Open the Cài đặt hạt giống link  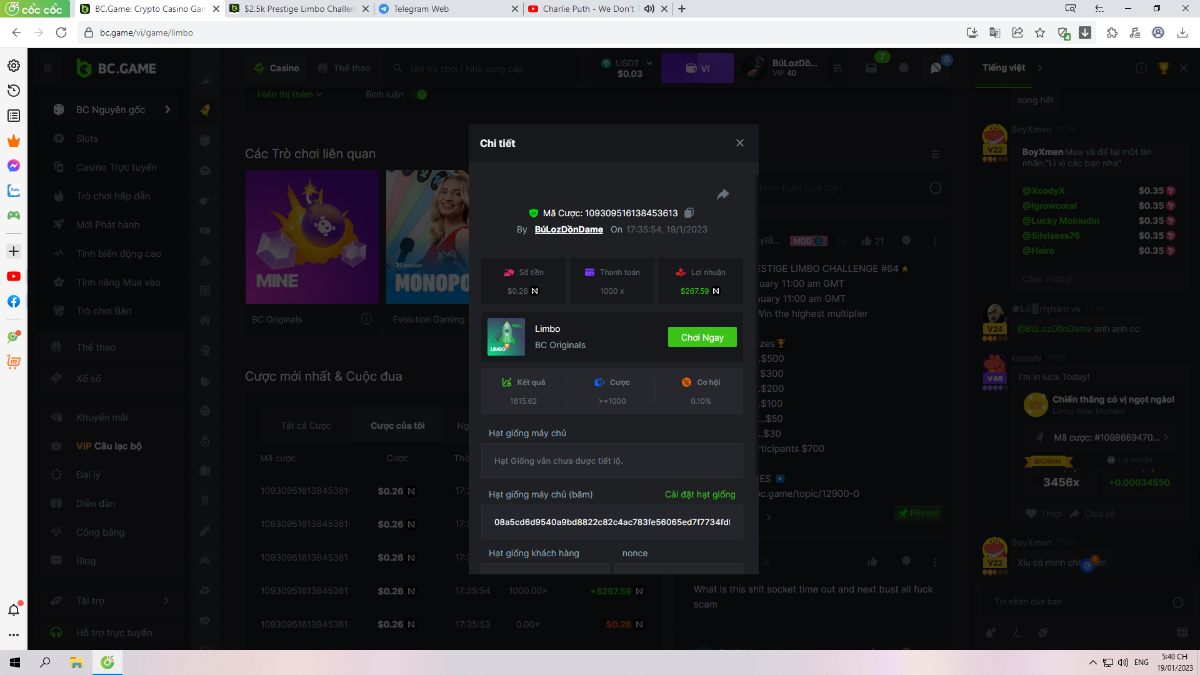(700, 495)
